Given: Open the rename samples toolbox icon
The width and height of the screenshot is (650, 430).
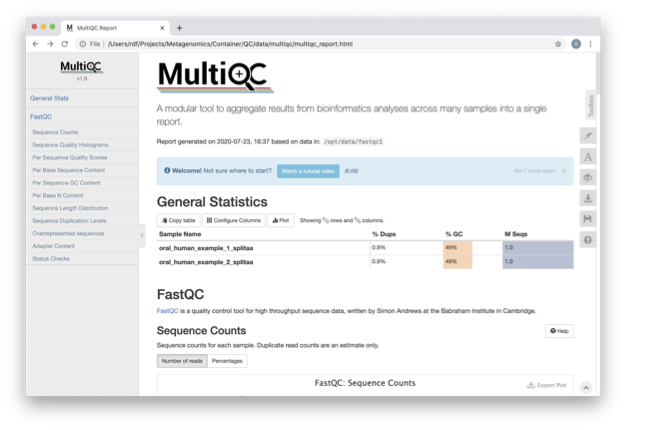Looking at the screenshot, I should [589, 157].
